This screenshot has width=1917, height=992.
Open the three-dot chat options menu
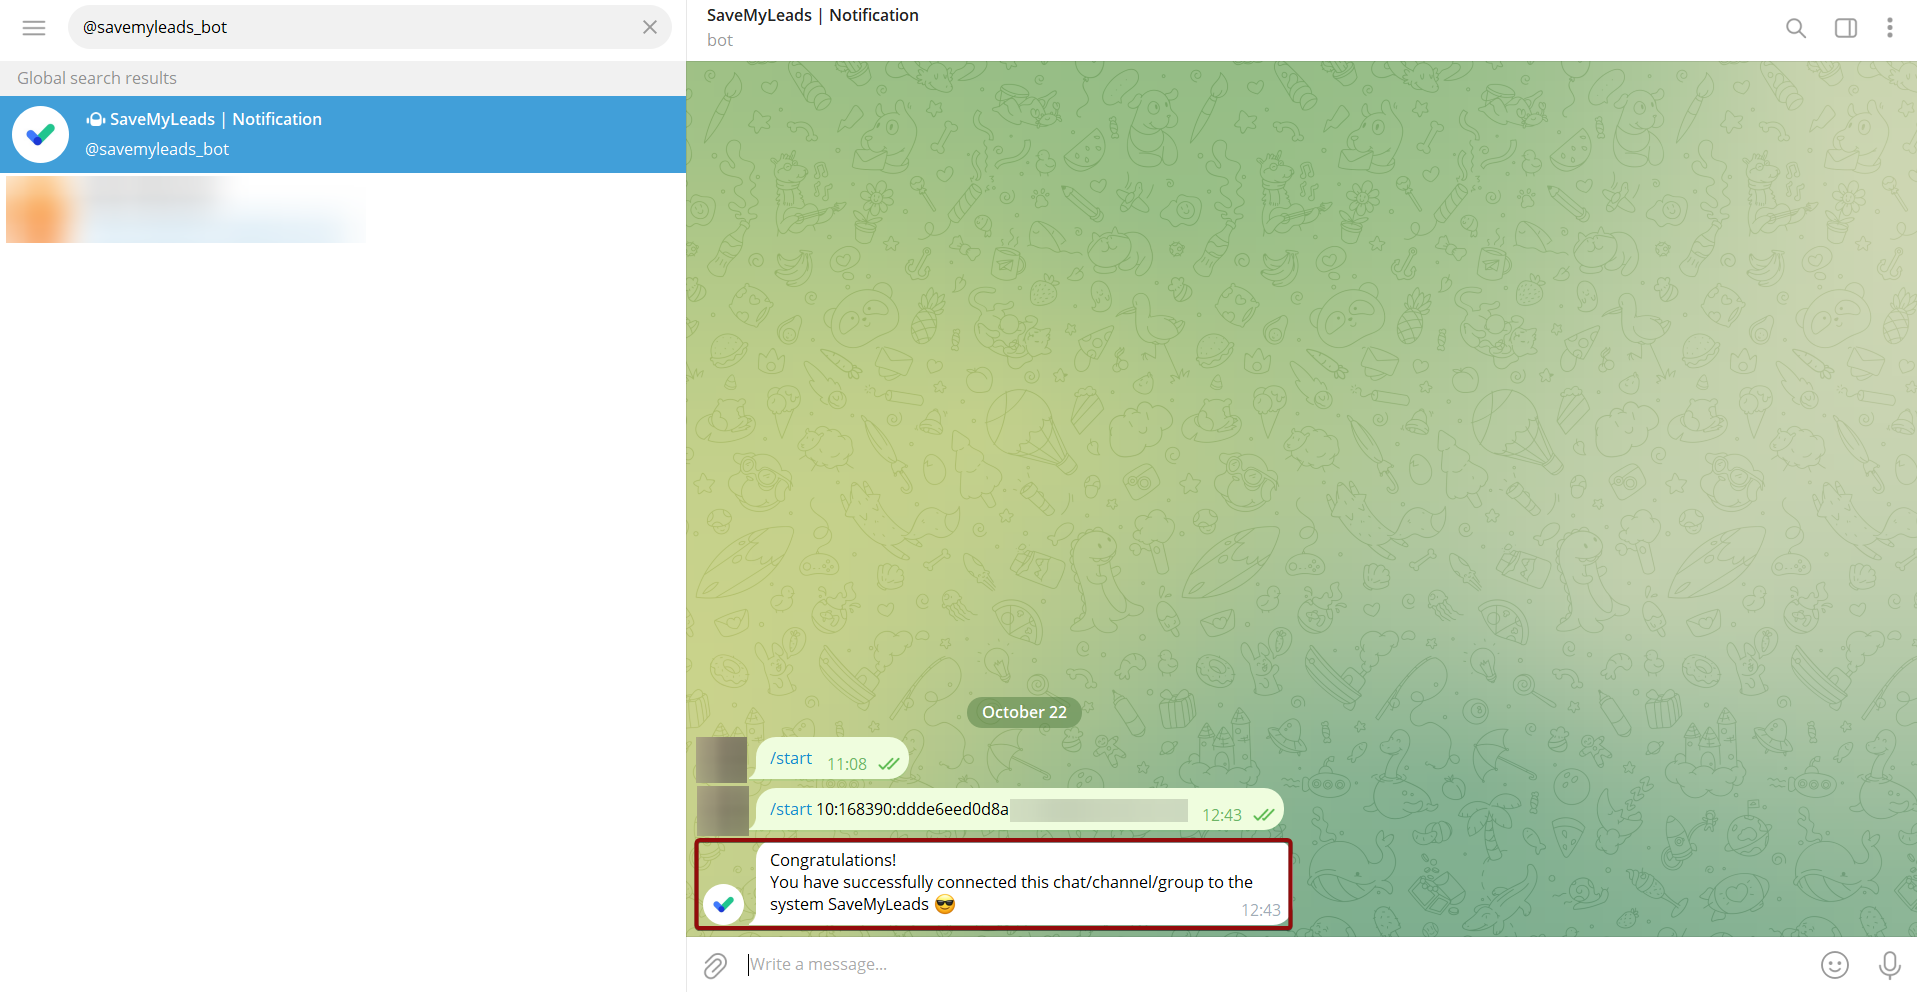(x=1889, y=28)
